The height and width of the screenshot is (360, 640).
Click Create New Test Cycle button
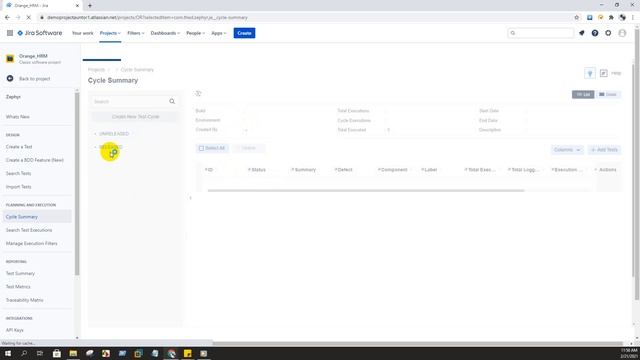(136, 117)
